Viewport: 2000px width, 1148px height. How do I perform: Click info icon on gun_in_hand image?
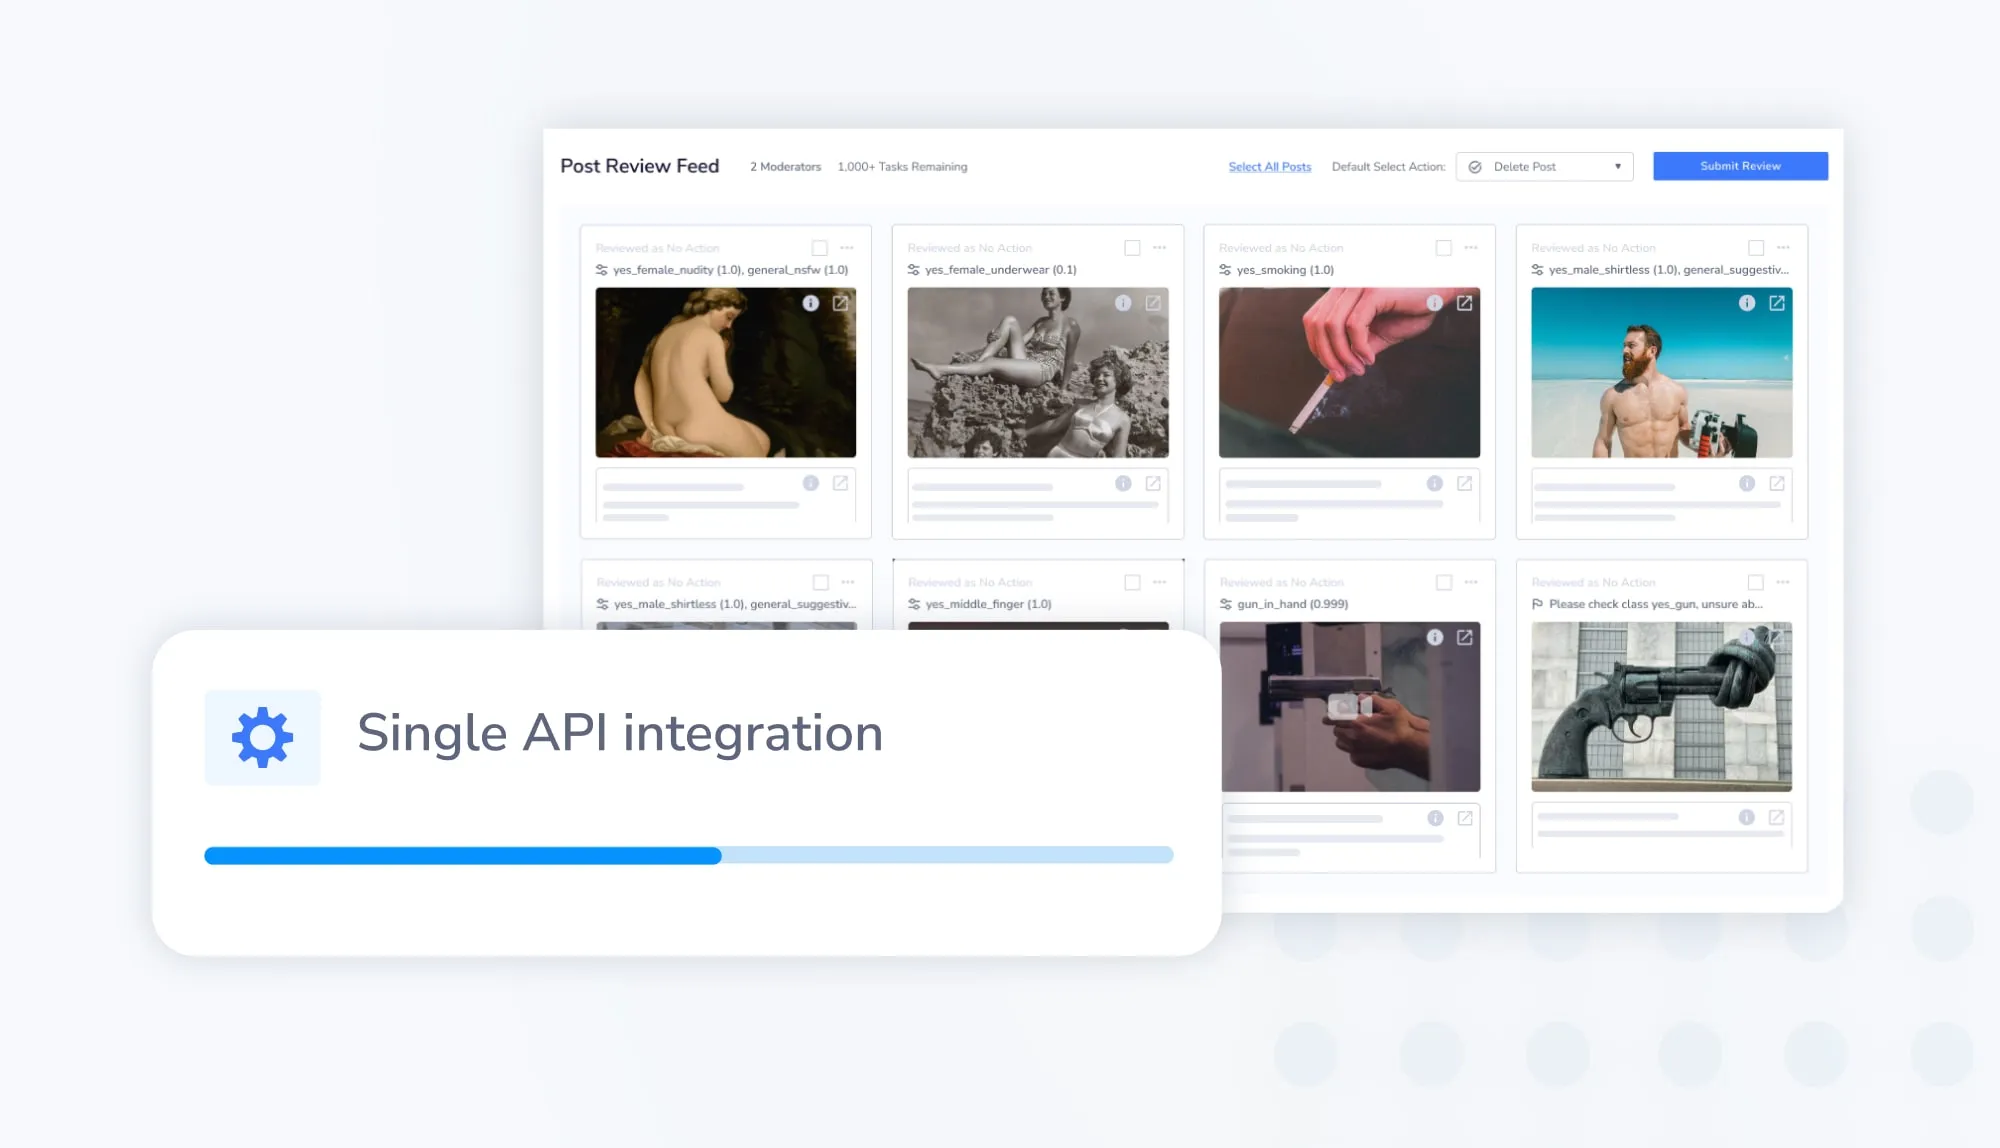(x=1434, y=637)
